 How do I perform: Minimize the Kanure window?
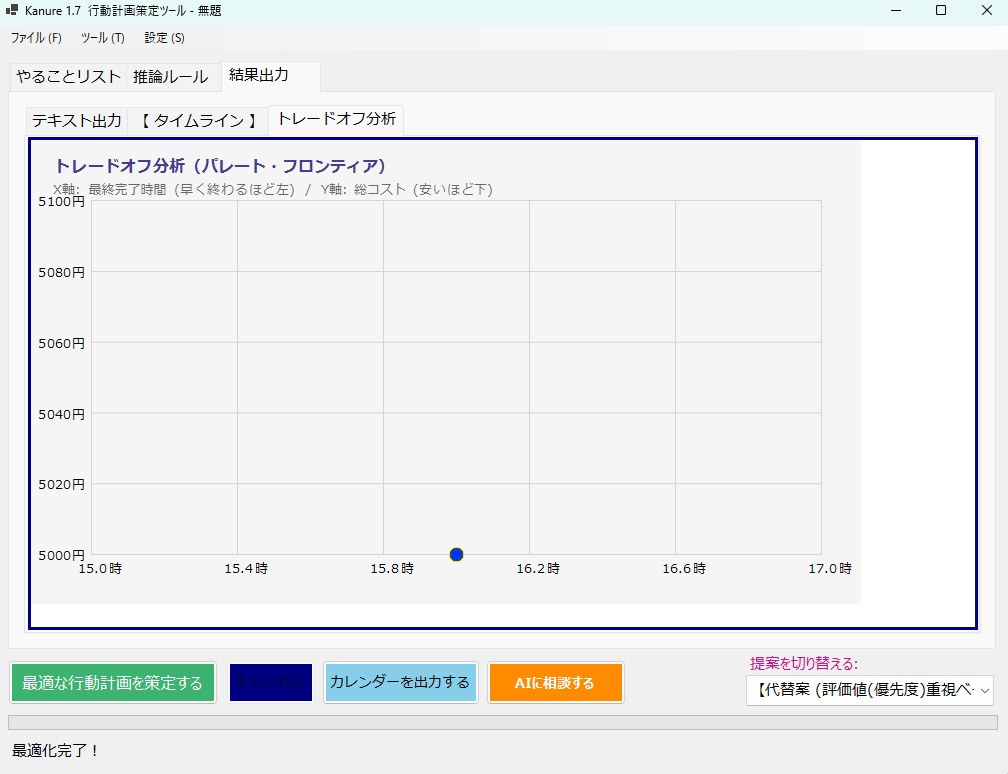click(896, 10)
